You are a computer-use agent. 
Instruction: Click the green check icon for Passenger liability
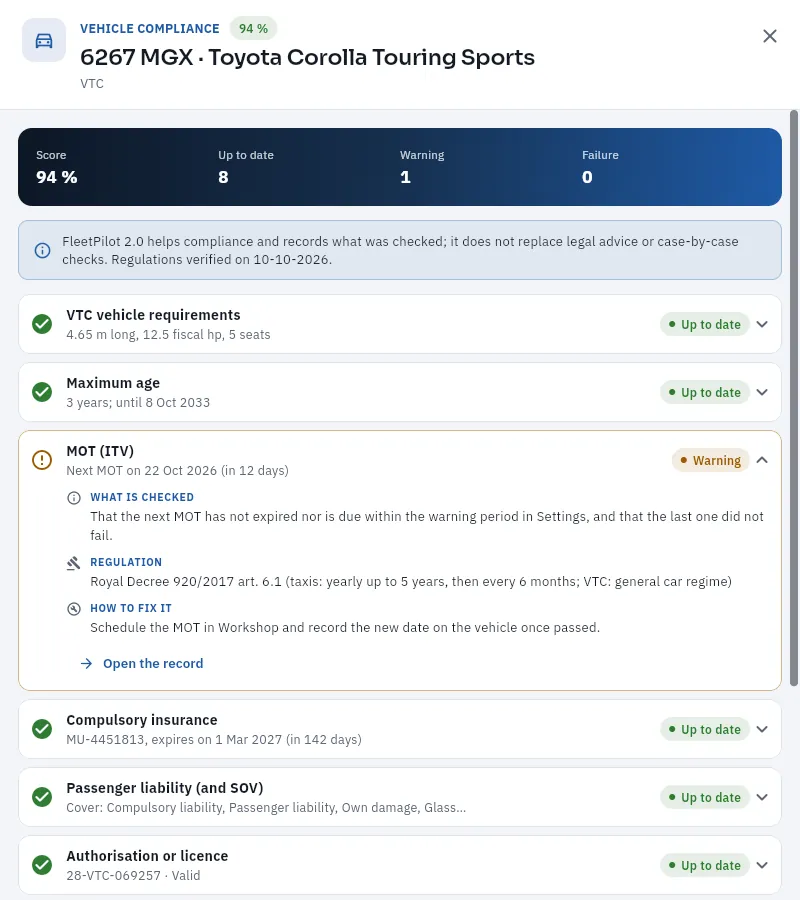click(42, 797)
